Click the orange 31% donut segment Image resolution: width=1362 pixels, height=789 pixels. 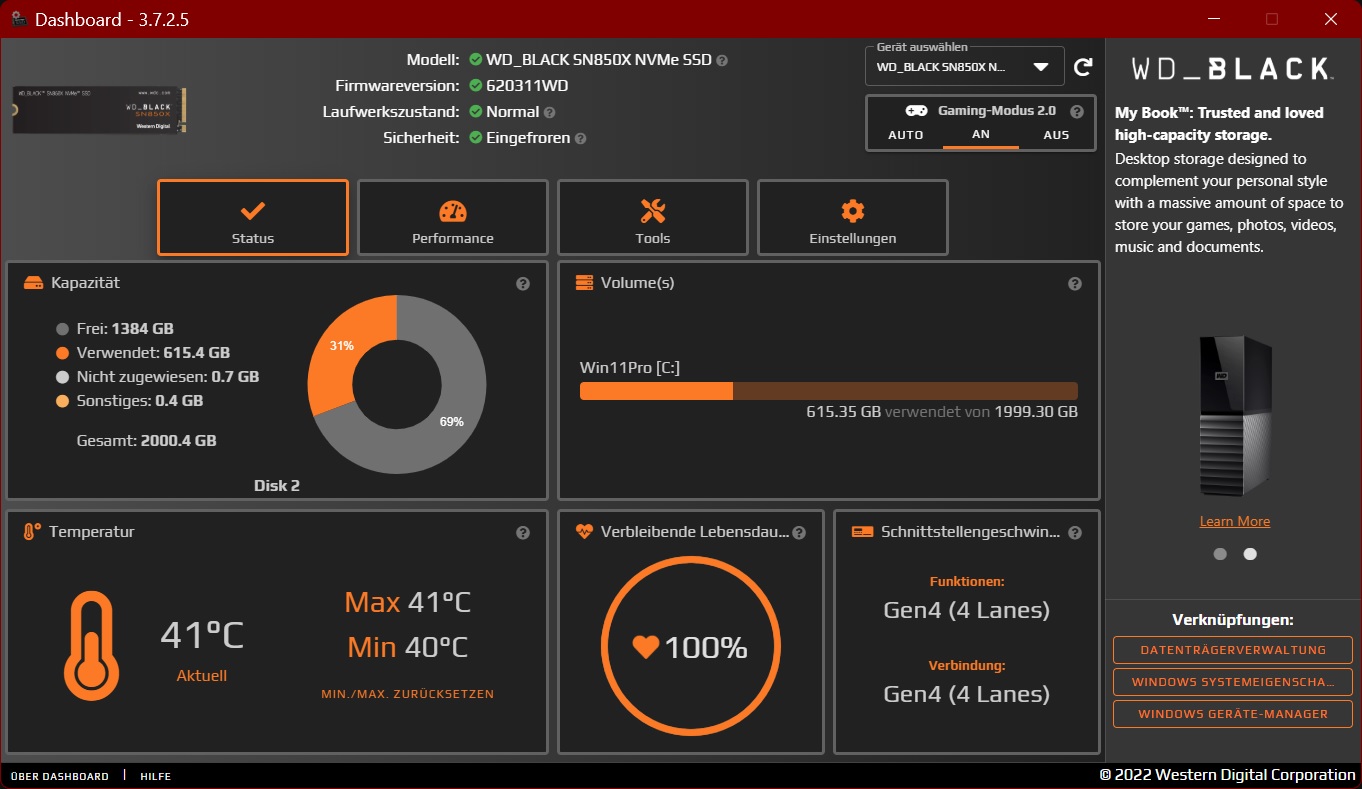(340, 347)
